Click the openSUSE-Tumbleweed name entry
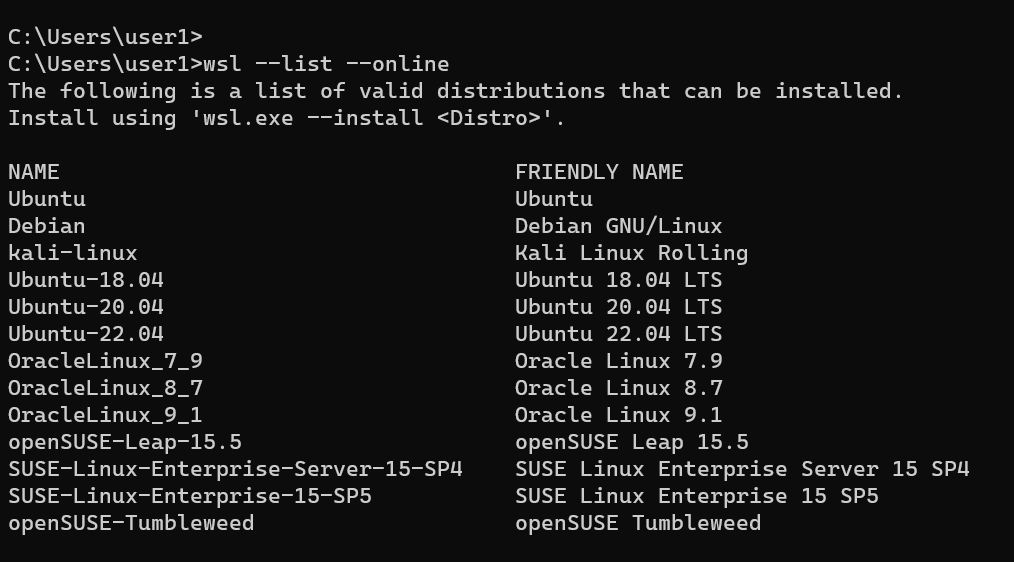The width and height of the screenshot is (1014, 562). [131, 523]
